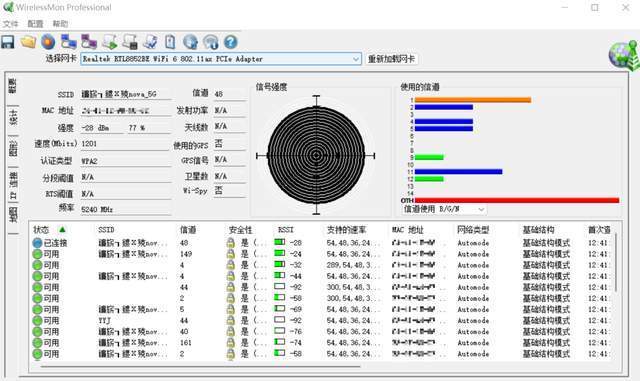
Task: Click the 重新加载网卡 button
Action: (391, 59)
